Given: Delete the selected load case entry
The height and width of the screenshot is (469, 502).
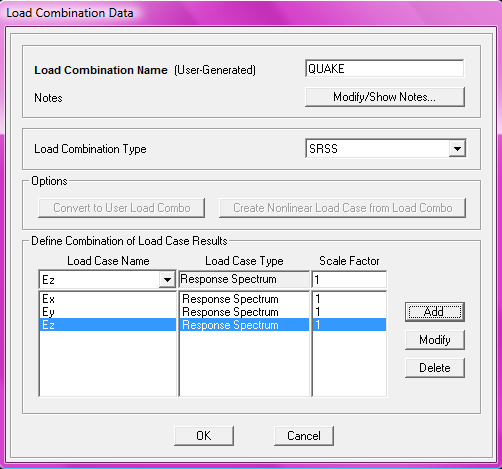Looking at the screenshot, I should (435, 368).
